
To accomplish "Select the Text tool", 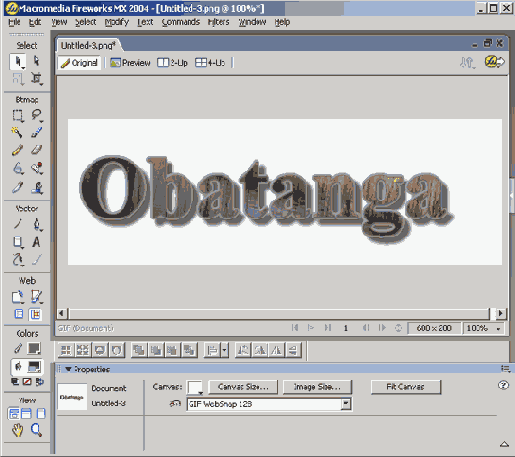I will click(36, 242).
